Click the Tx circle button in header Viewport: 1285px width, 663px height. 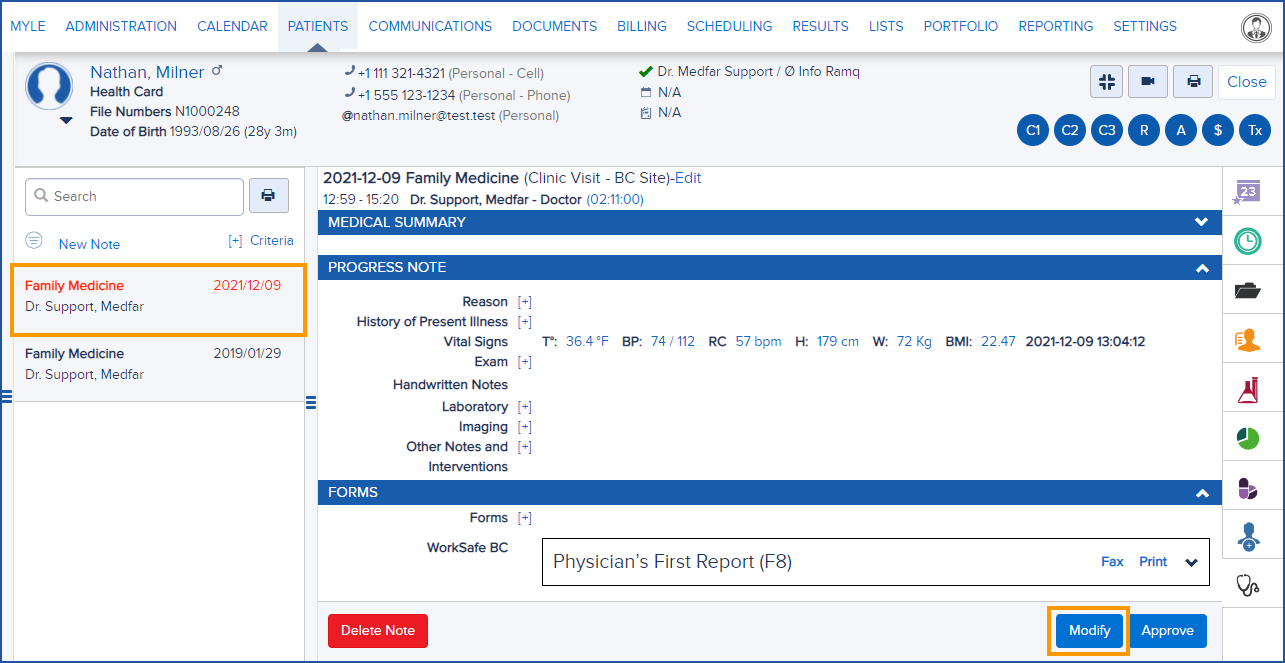tap(1255, 130)
